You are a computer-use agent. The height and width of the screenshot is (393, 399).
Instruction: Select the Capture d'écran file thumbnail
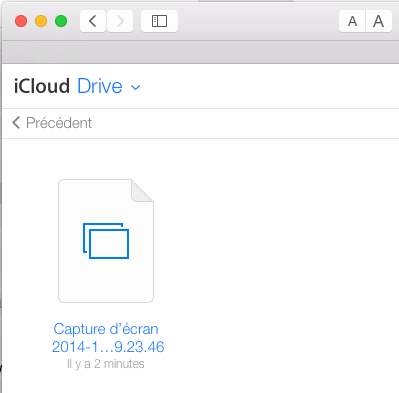(106, 241)
